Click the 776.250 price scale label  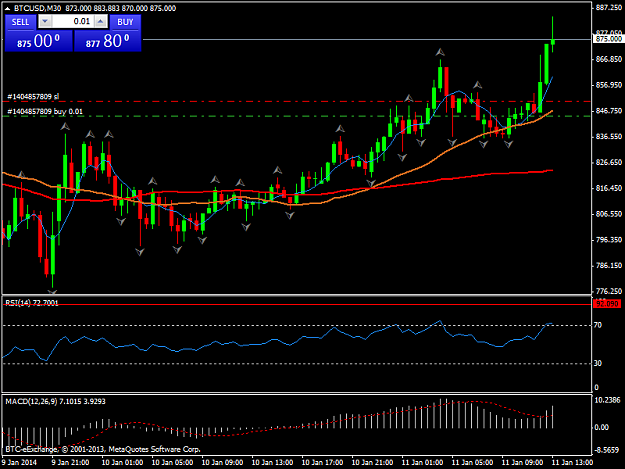[609, 291]
